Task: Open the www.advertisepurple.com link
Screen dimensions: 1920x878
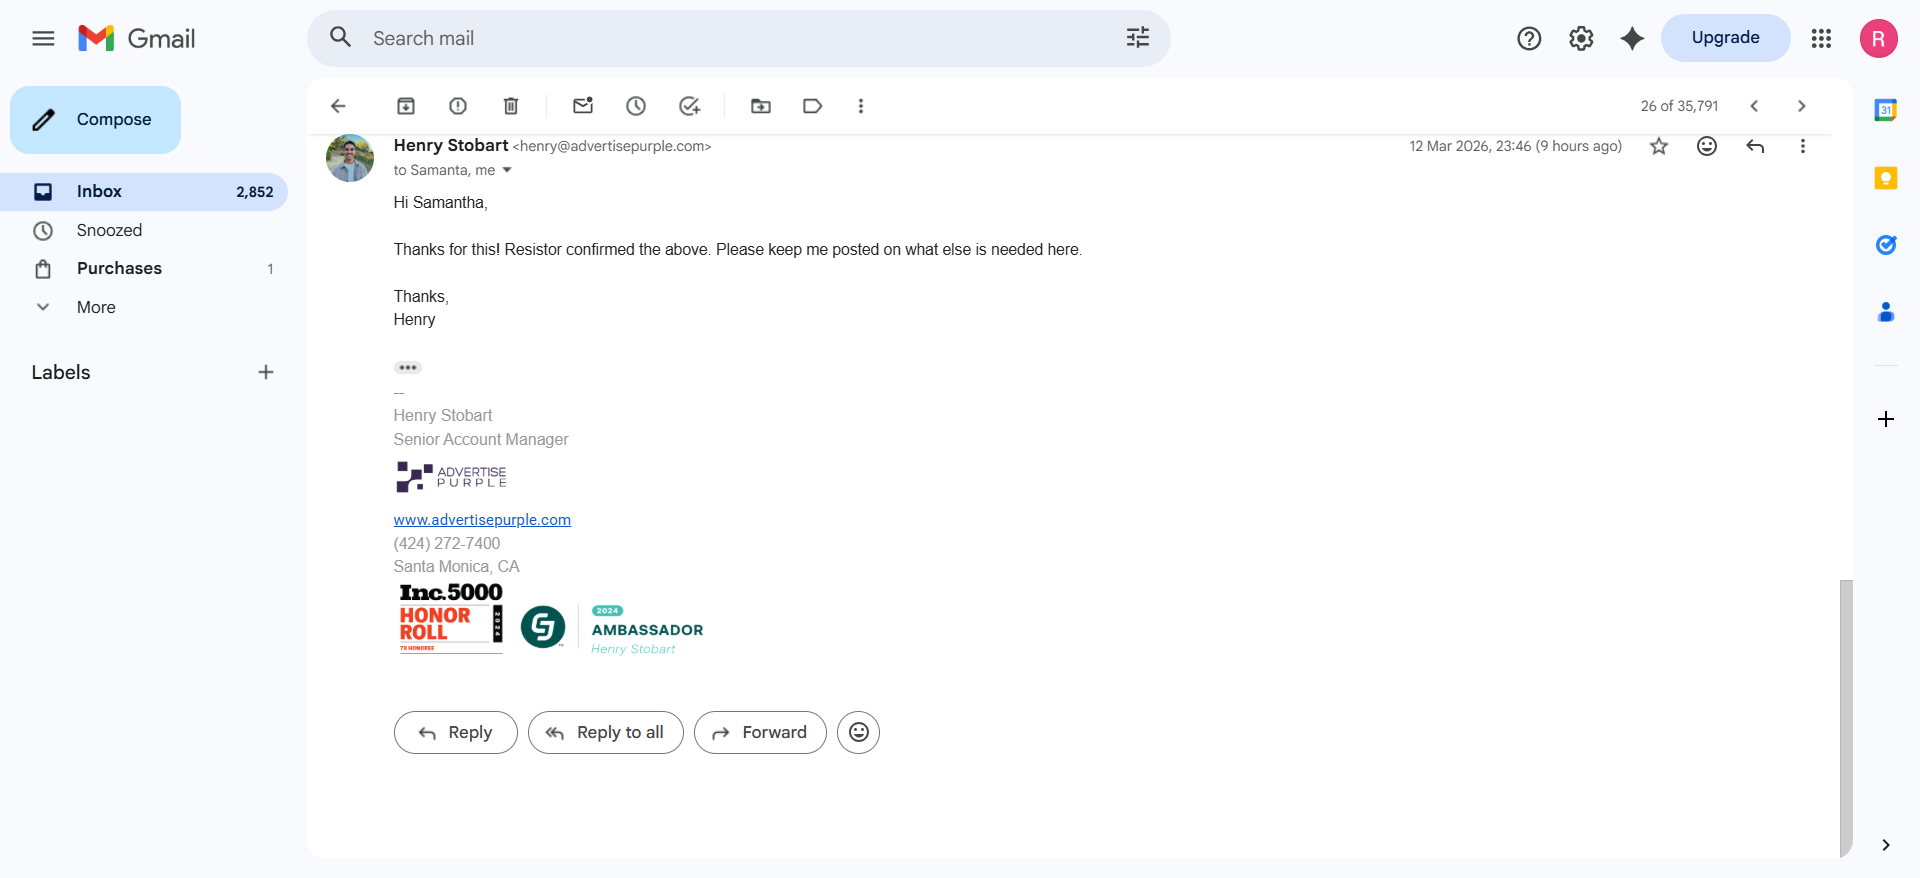Action: point(482,520)
